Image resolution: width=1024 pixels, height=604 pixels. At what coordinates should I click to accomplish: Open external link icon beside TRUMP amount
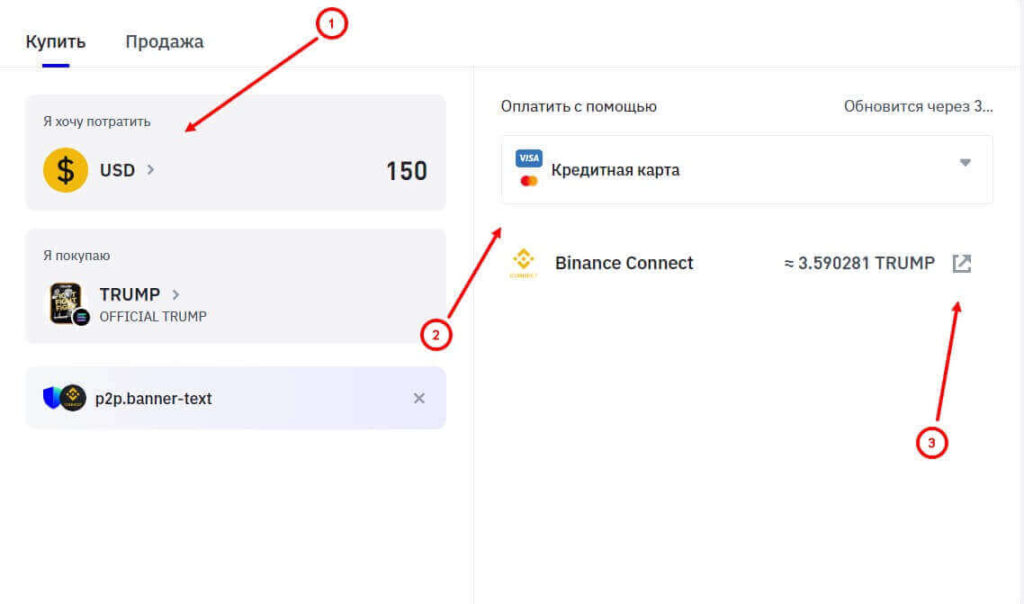(961, 263)
